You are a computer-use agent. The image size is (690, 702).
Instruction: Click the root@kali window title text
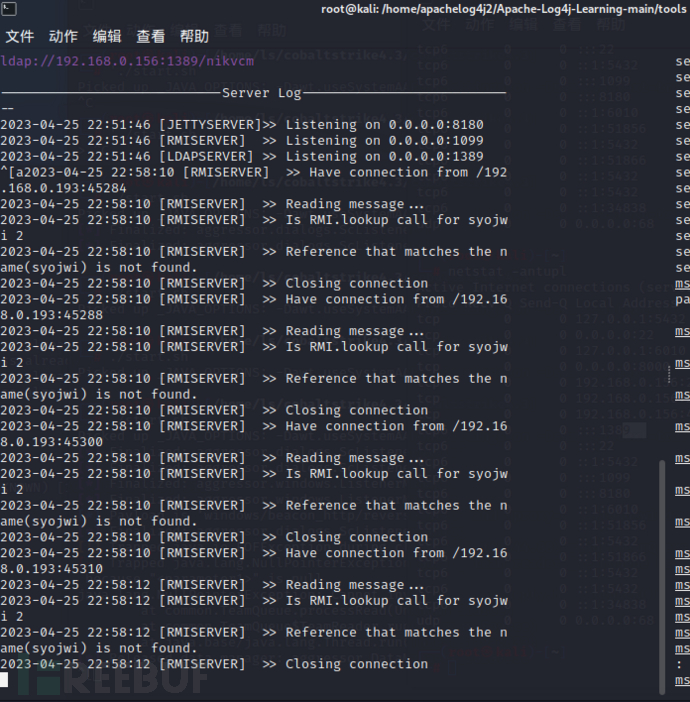(x=504, y=9)
